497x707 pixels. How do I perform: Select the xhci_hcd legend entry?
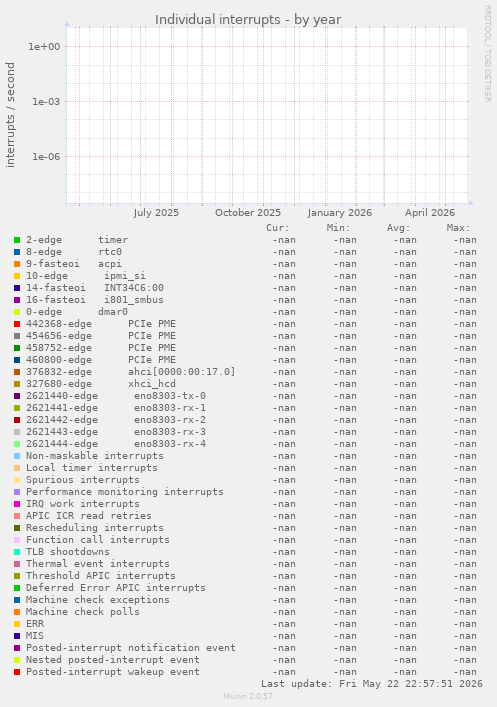click(101, 384)
